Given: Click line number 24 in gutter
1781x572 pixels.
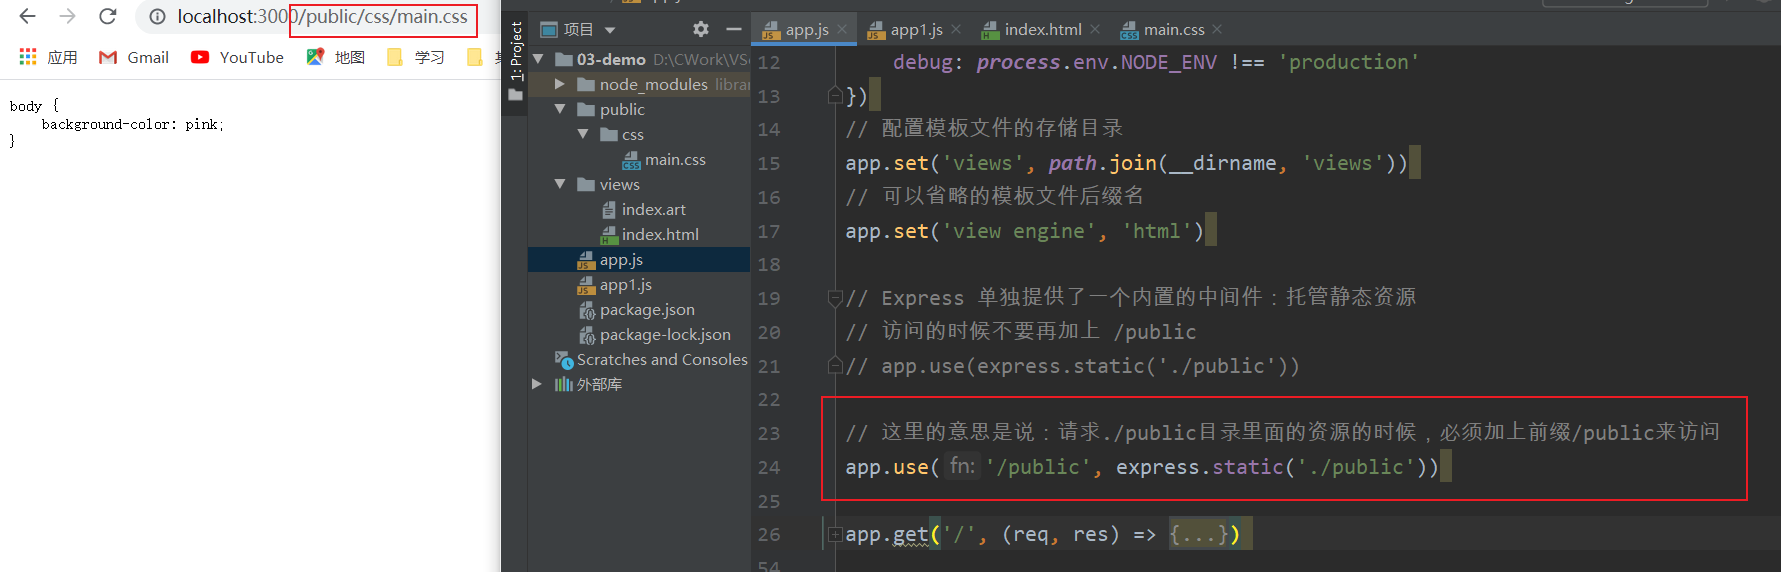Looking at the screenshot, I should pyautogui.click(x=768, y=467).
